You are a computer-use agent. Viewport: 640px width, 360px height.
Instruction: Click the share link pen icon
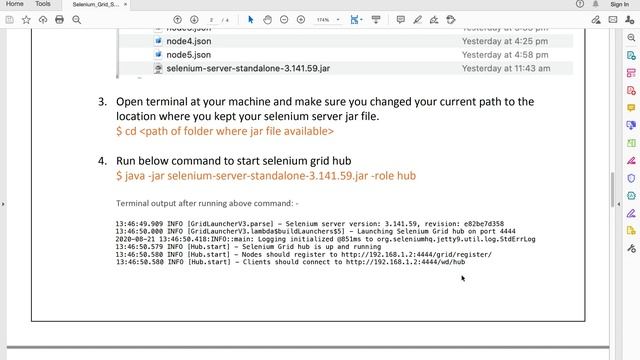(x=596, y=20)
